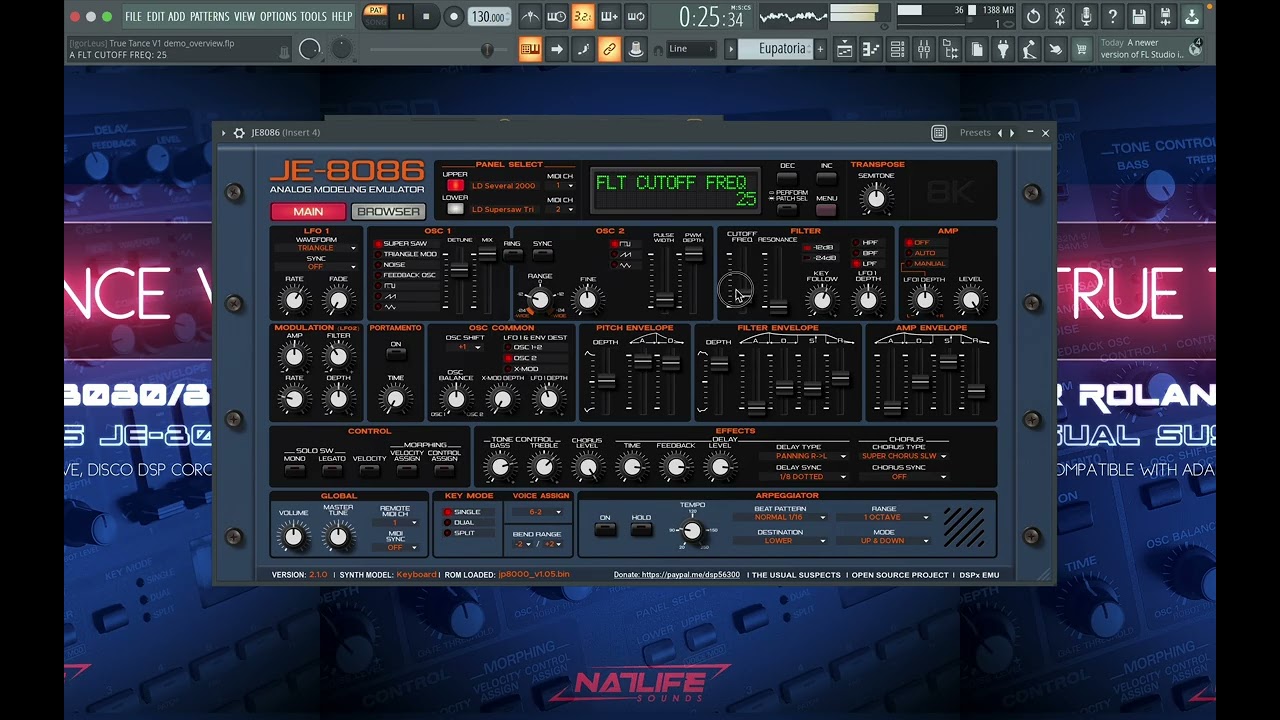The height and width of the screenshot is (720, 1280).
Task: Switch to the MAIN page
Action: (308, 211)
